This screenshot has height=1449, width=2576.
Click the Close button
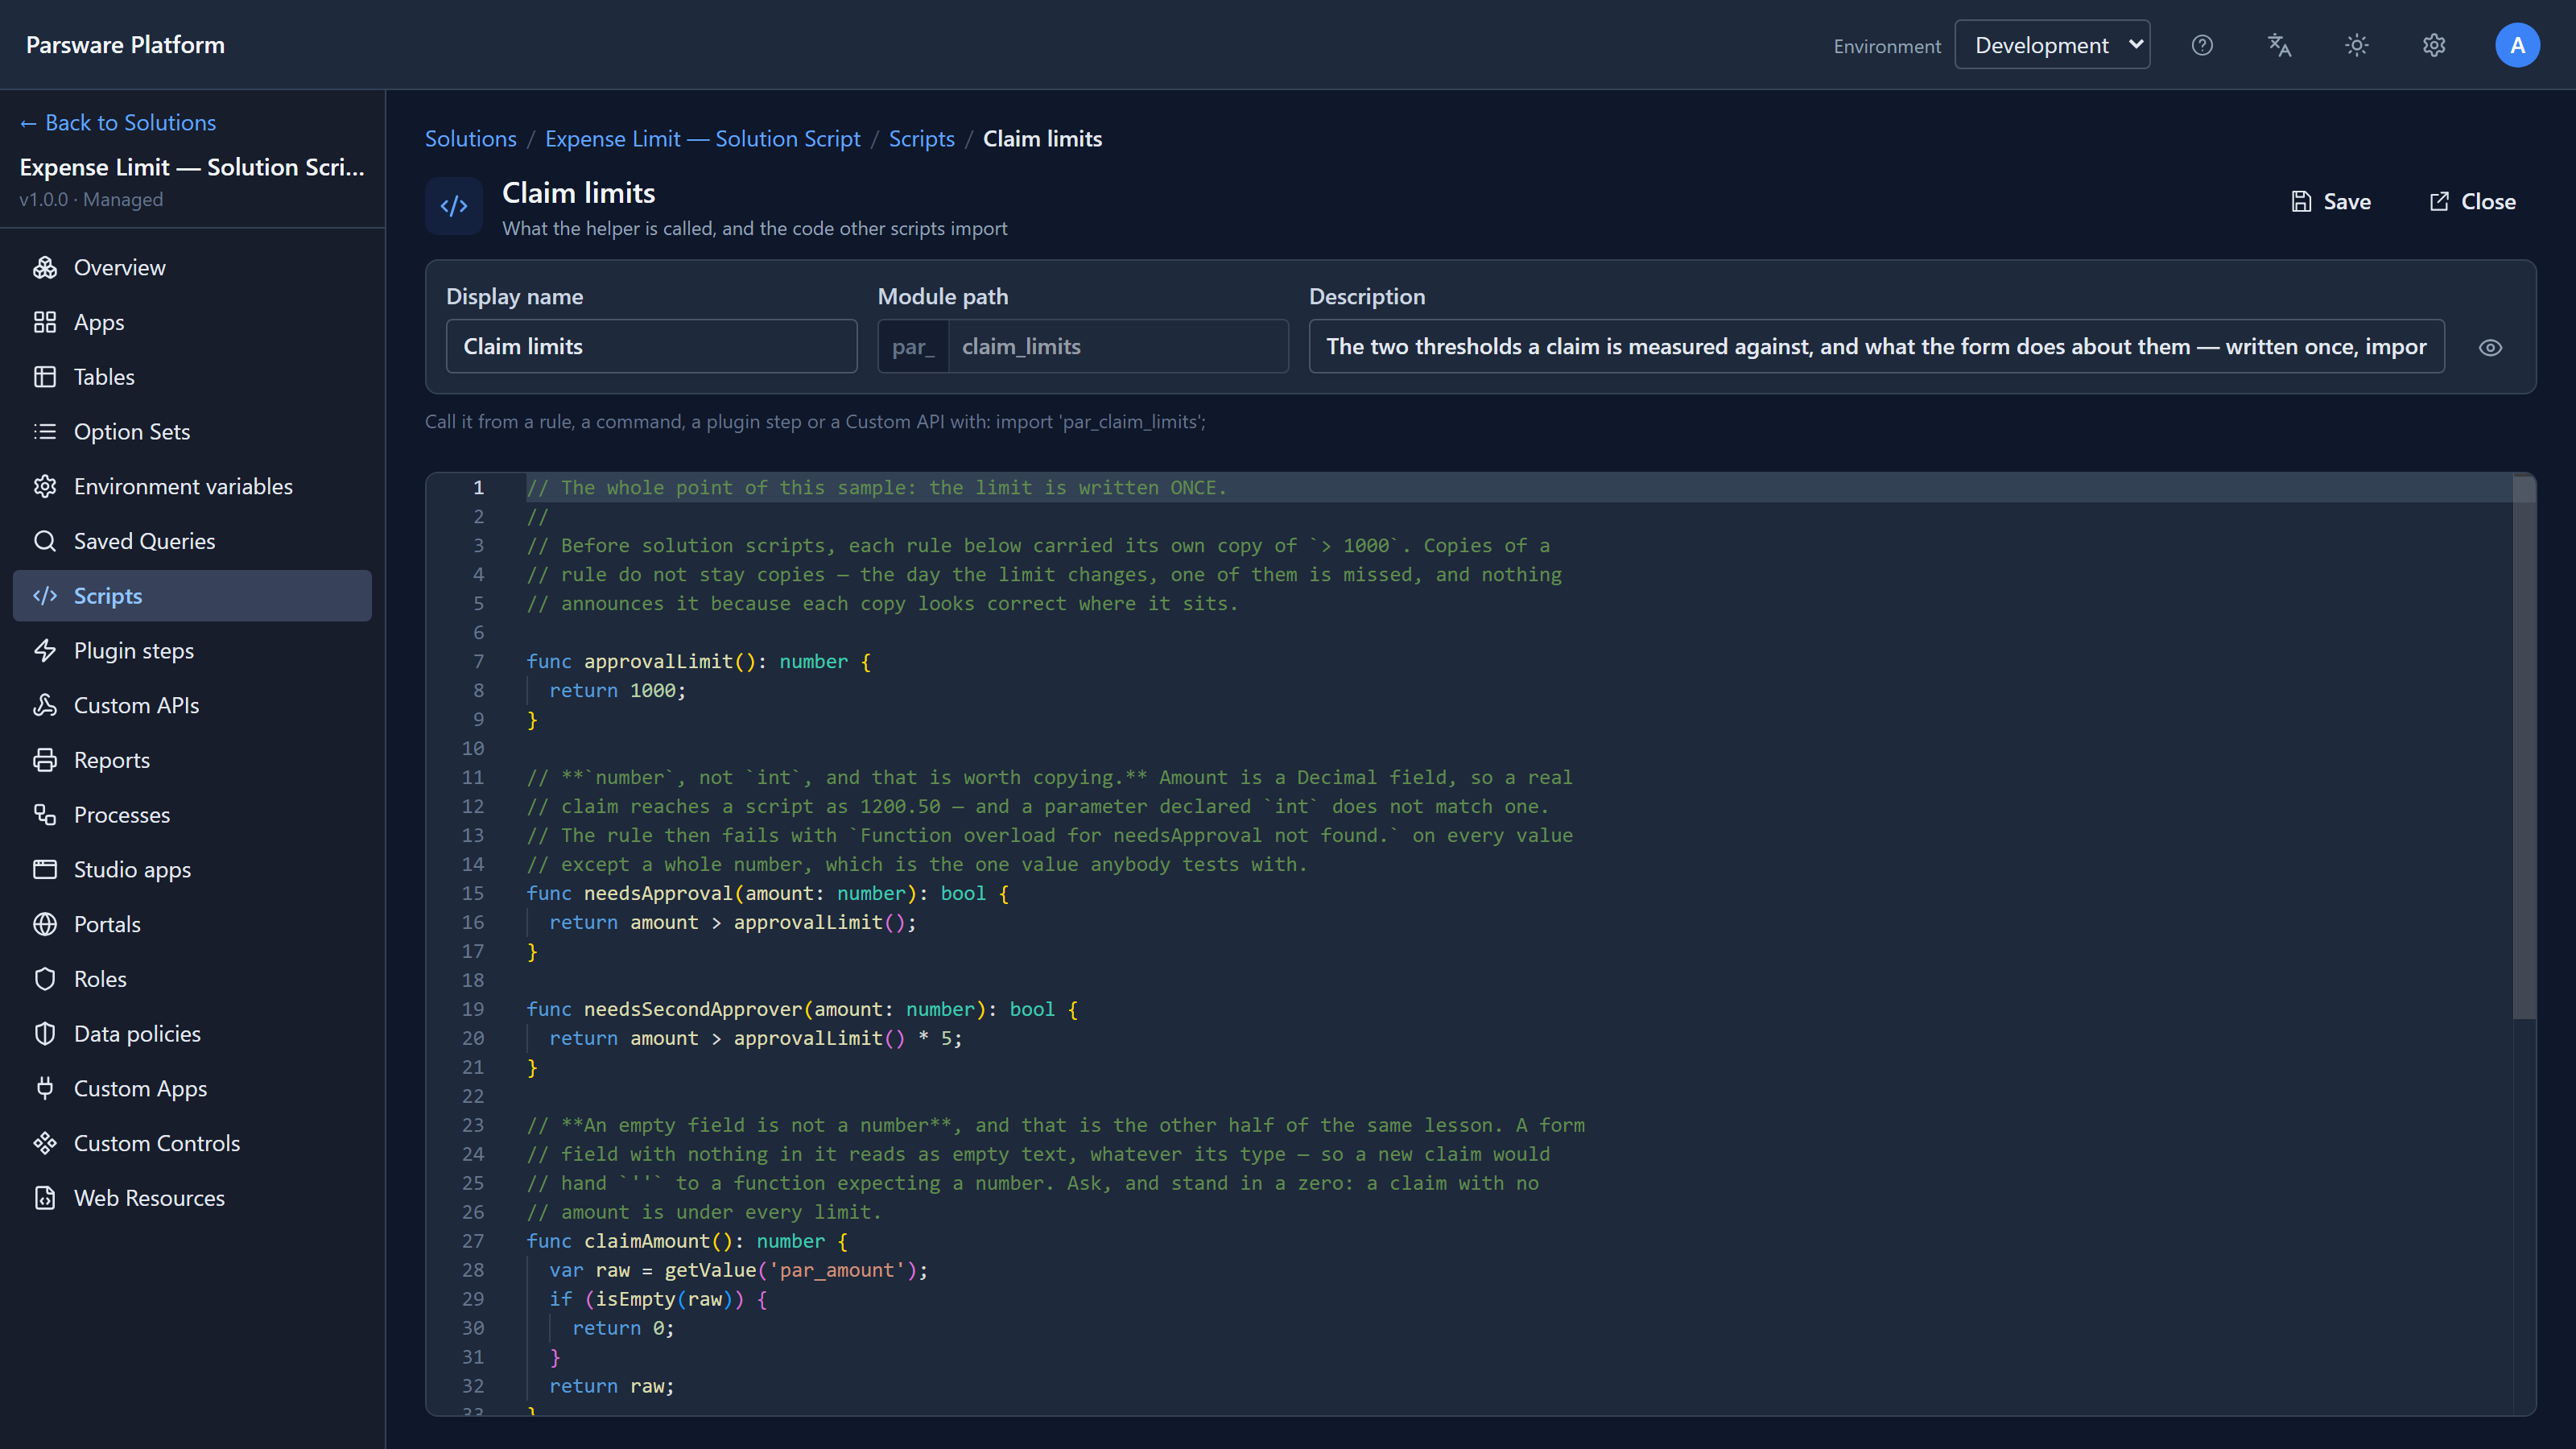2472,202
